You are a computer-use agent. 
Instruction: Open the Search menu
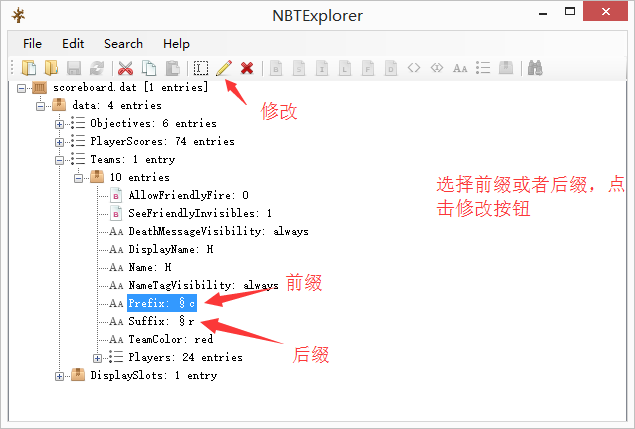123,44
